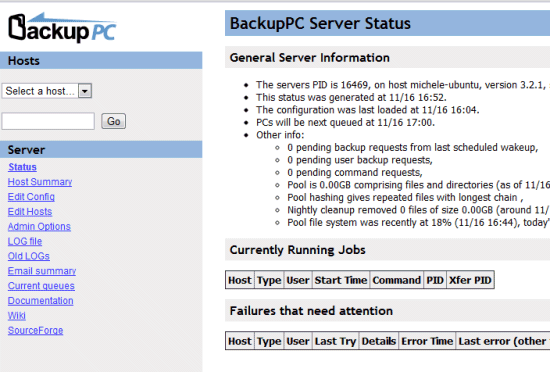This screenshot has width=550, height=372.
Task: Click '0 pending command requests' line
Action: [355, 173]
